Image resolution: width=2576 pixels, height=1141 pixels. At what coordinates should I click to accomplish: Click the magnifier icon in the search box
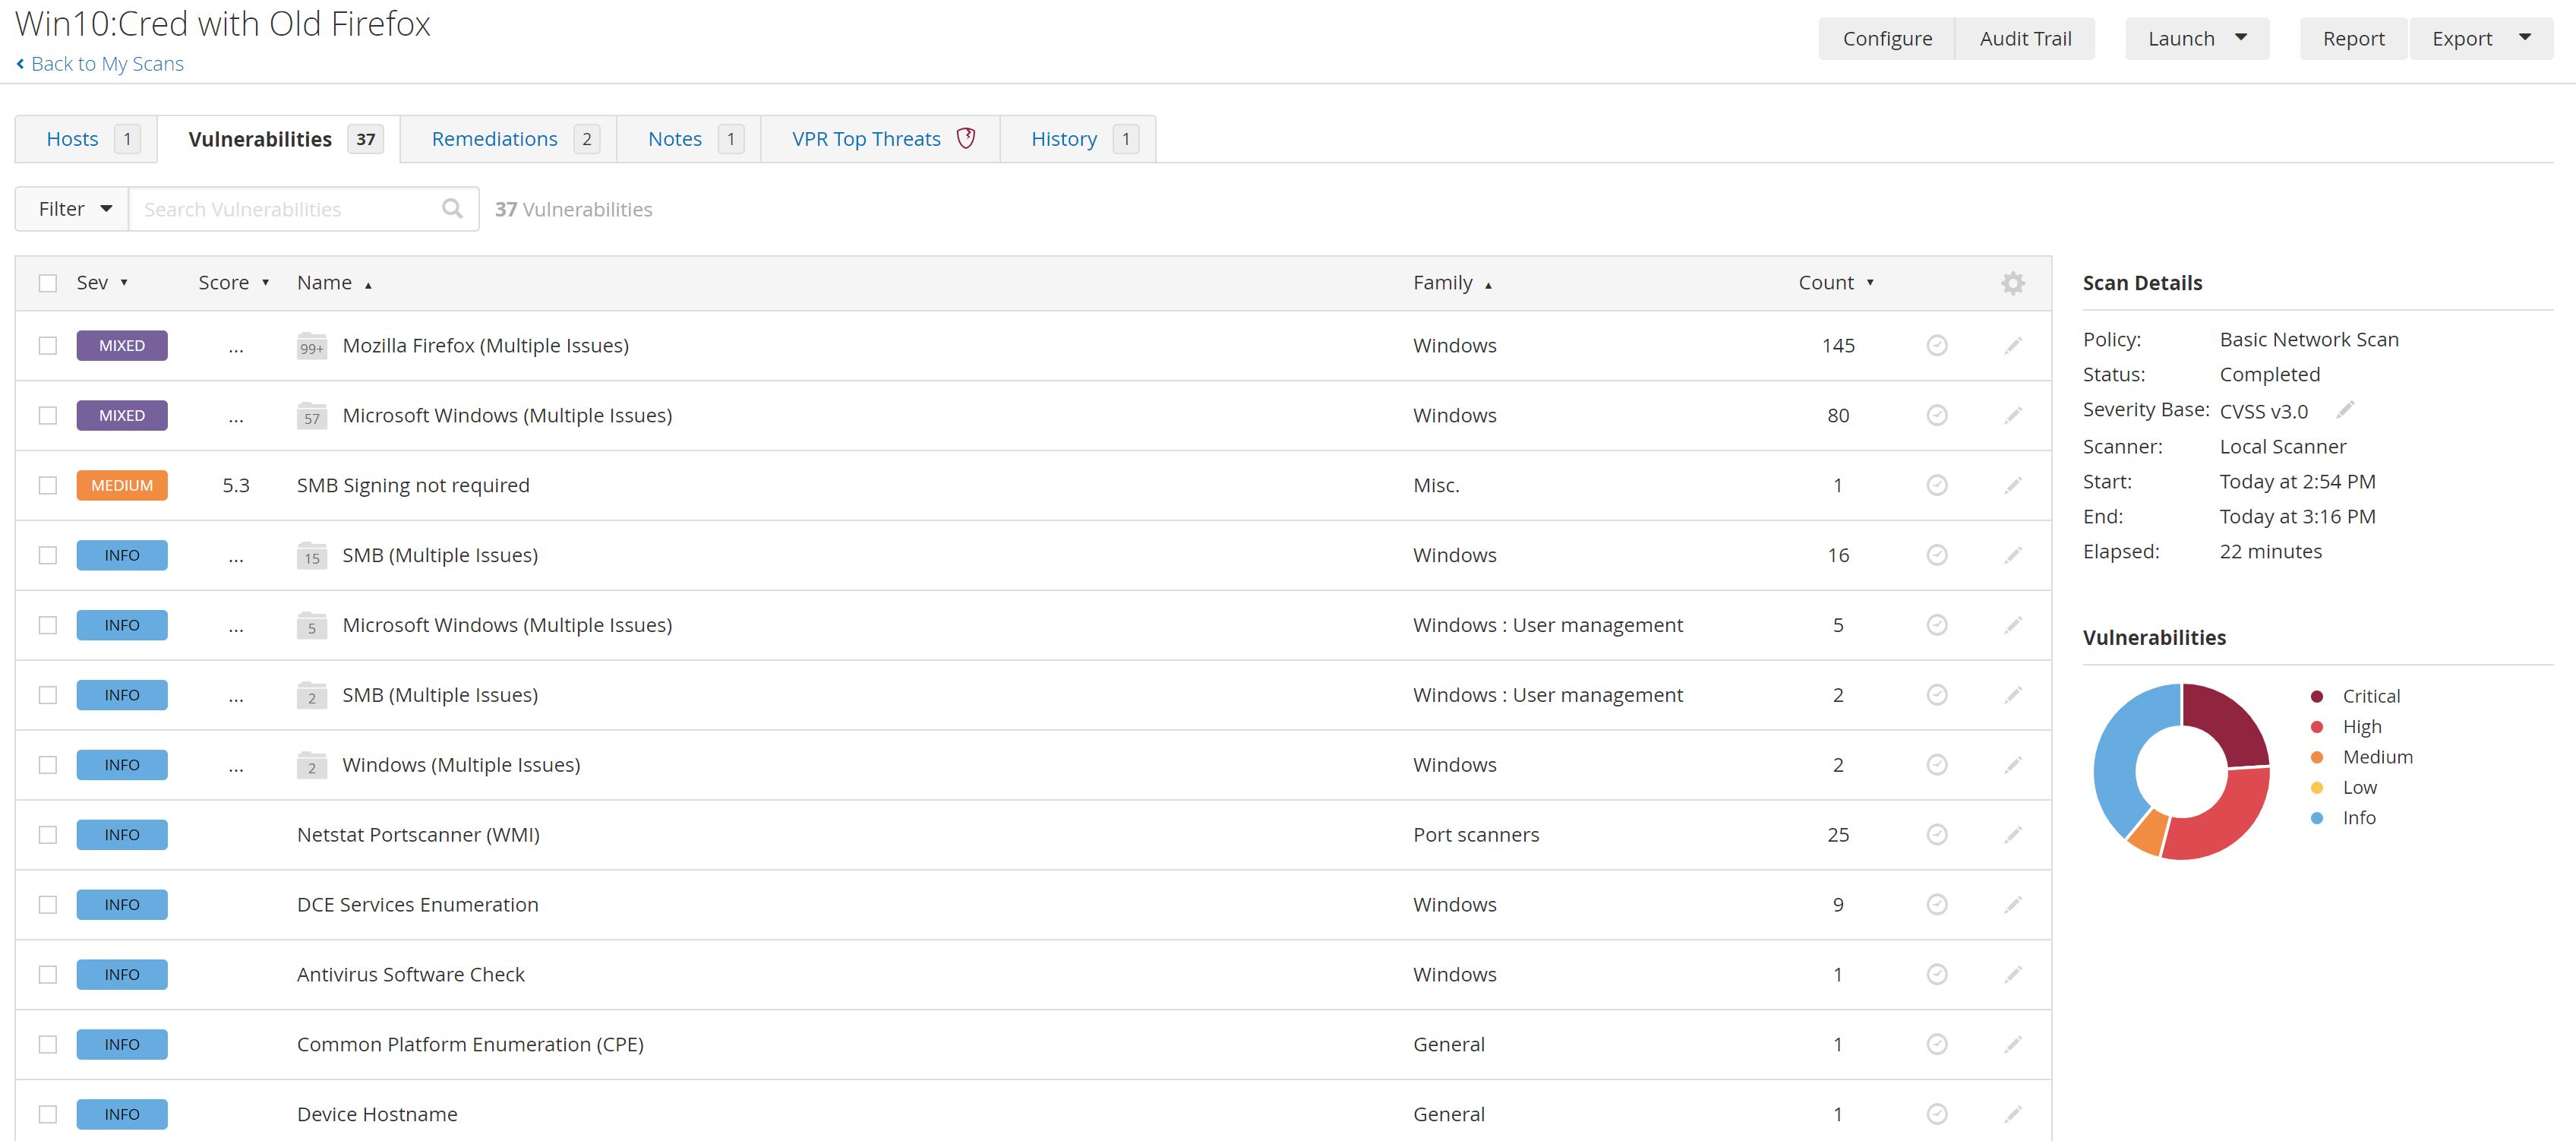click(452, 208)
